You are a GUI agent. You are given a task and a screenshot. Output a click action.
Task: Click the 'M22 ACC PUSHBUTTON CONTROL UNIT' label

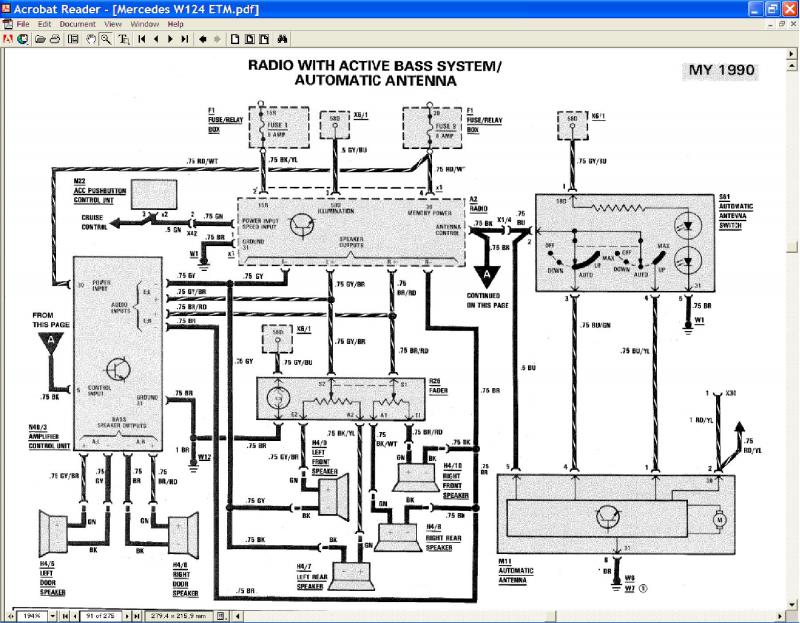click(x=100, y=191)
